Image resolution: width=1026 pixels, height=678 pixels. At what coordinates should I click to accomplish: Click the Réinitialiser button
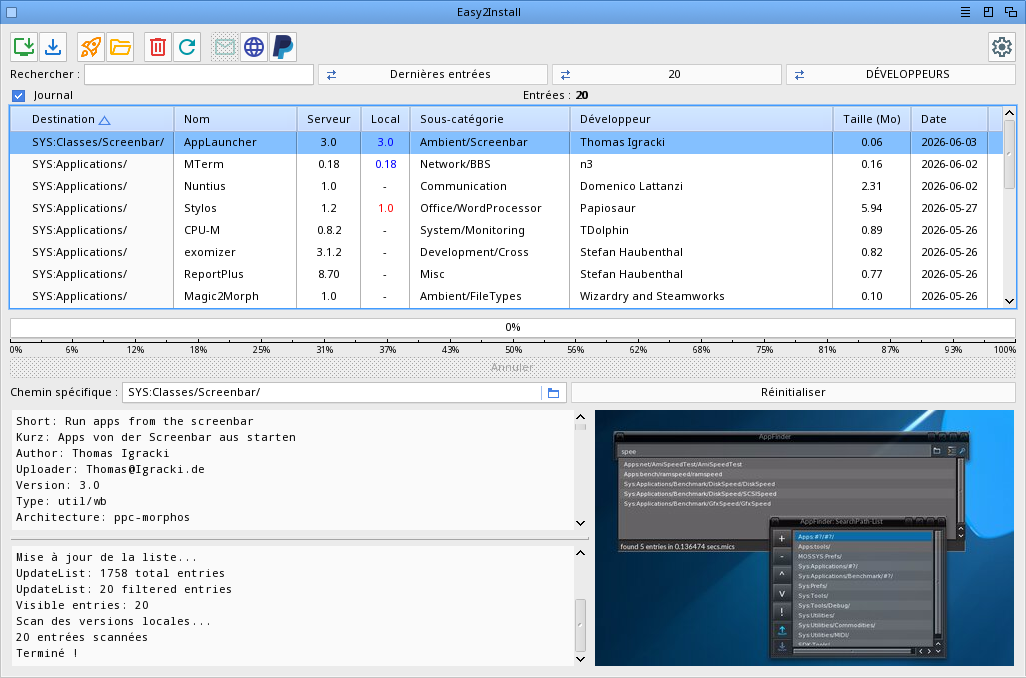(793, 393)
